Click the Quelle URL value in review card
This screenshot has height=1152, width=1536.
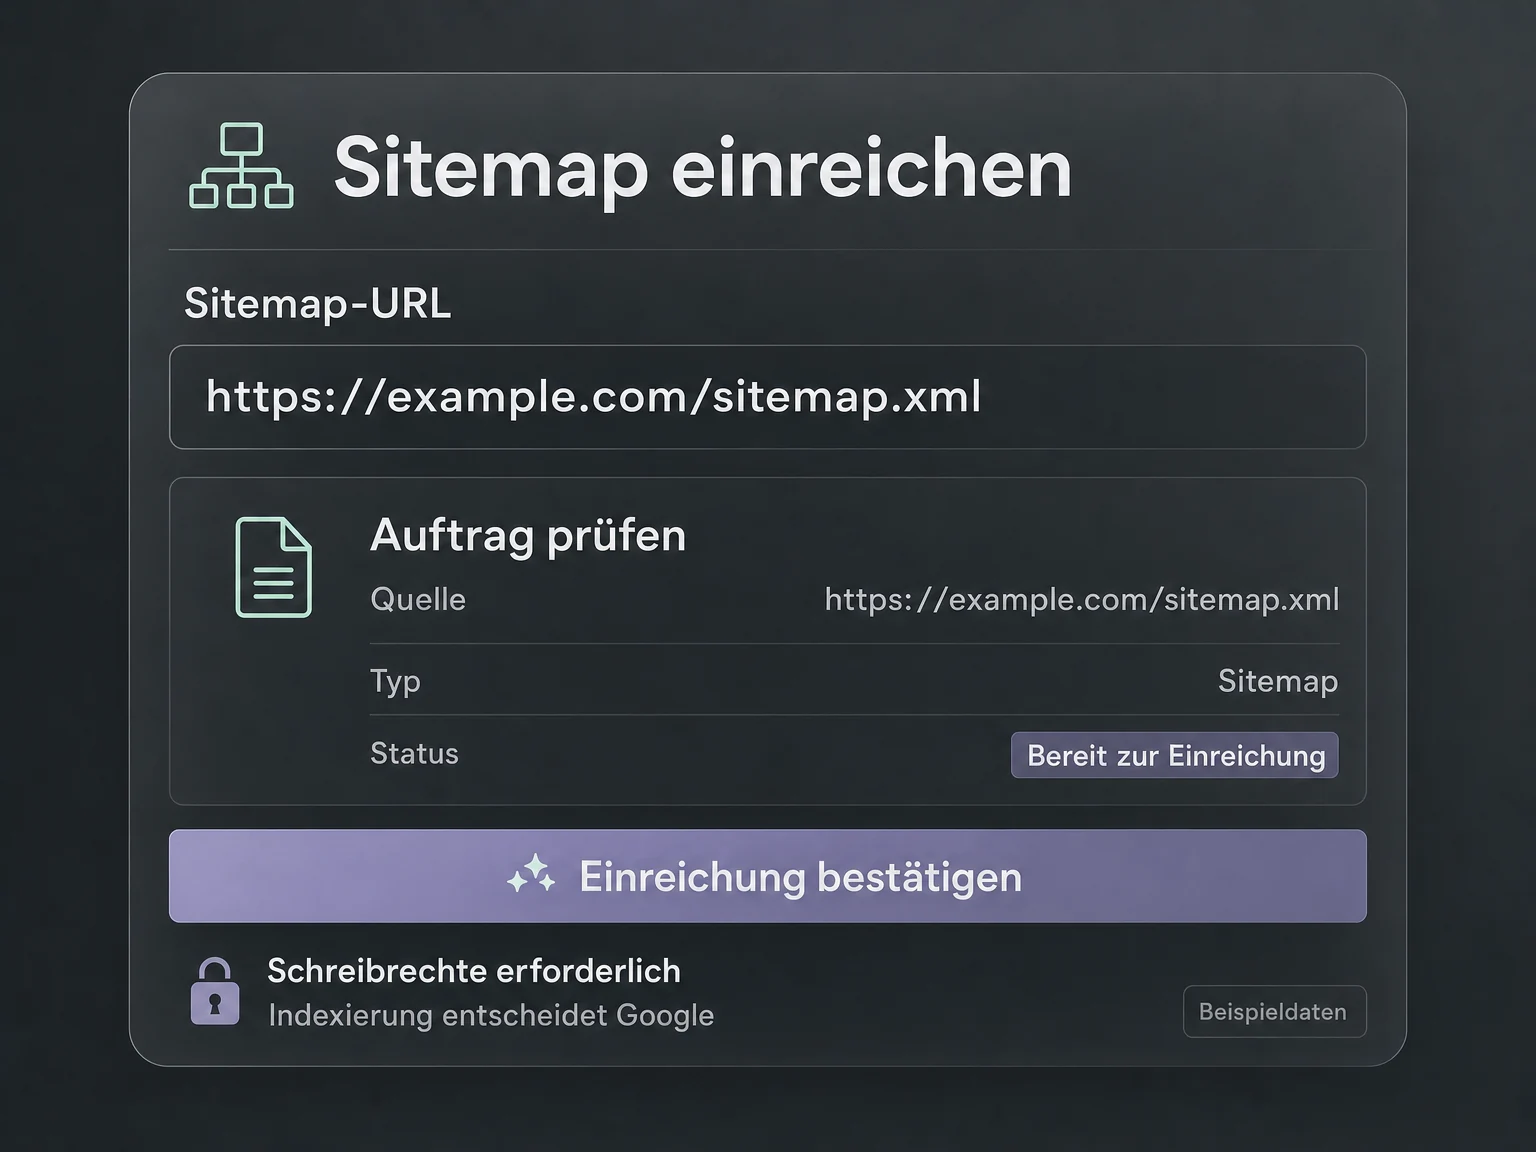(x=1081, y=599)
